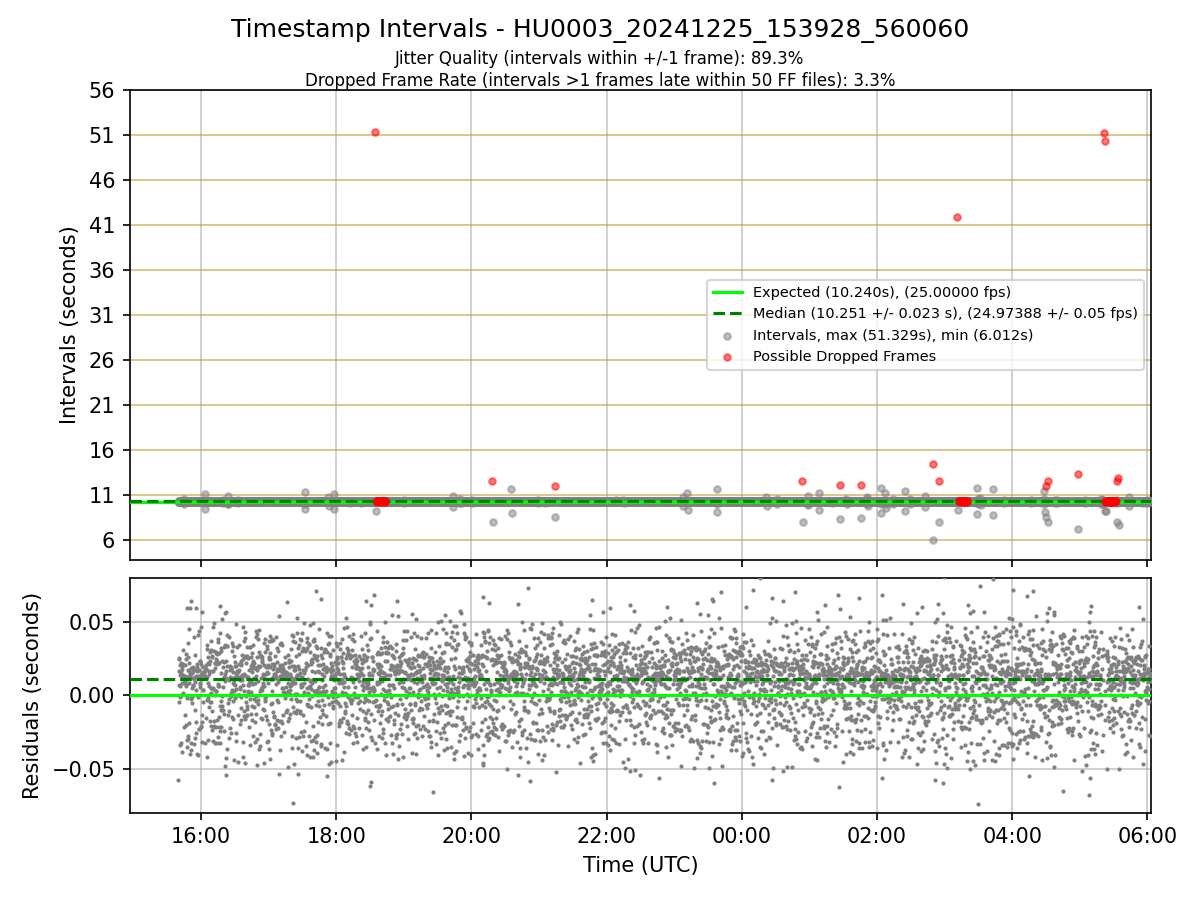Click the red cluster on median line near 18:40
Viewport: 1200px width, 900px height.
click(381, 501)
